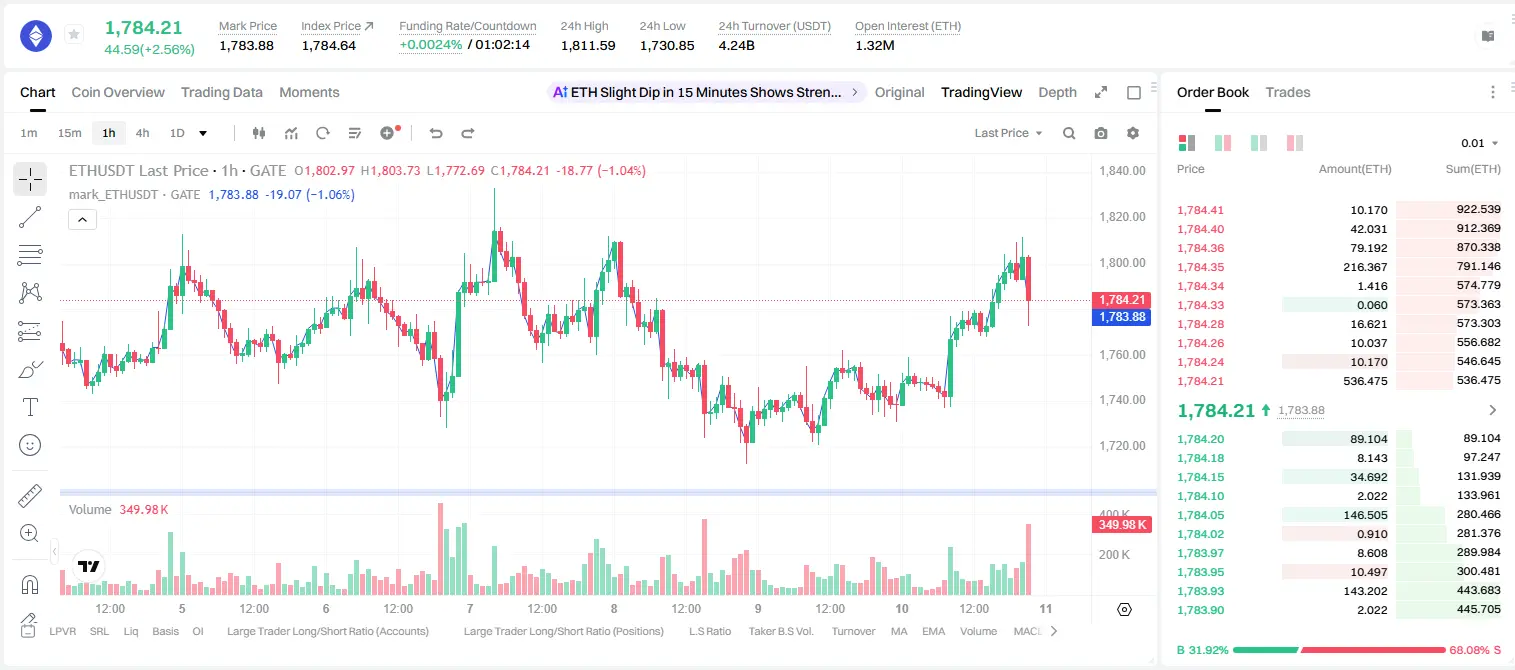Open the Last Price dropdown
This screenshot has width=1515, height=670.
[1008, 133]
